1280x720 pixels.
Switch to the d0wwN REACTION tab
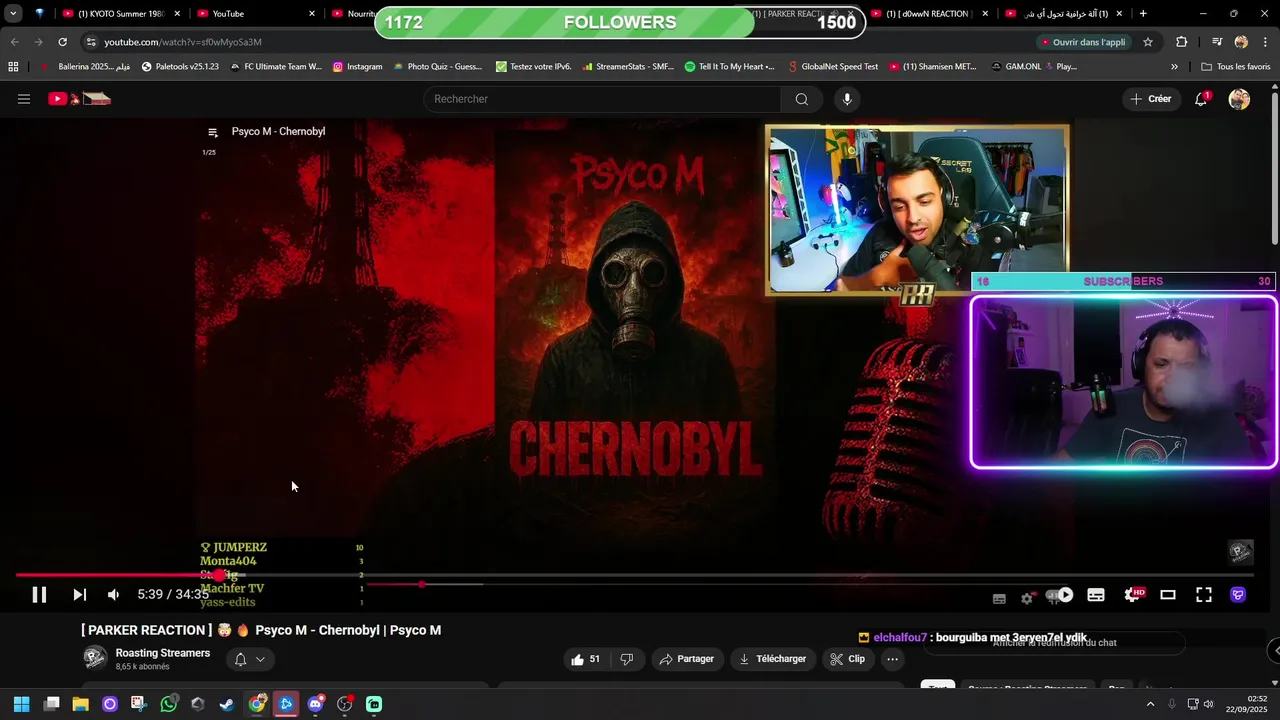pos(930,14)
